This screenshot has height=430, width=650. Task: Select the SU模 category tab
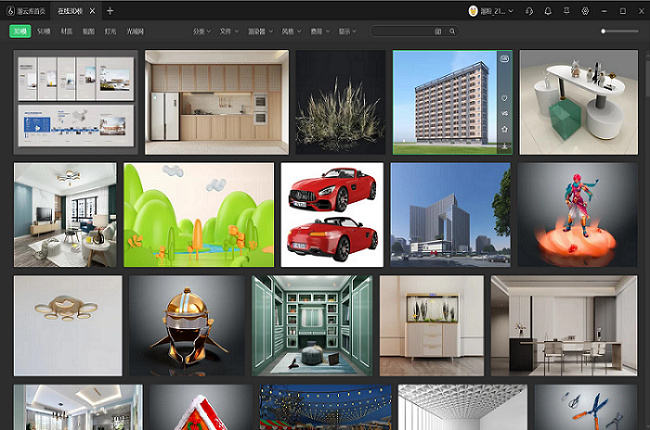44,32
